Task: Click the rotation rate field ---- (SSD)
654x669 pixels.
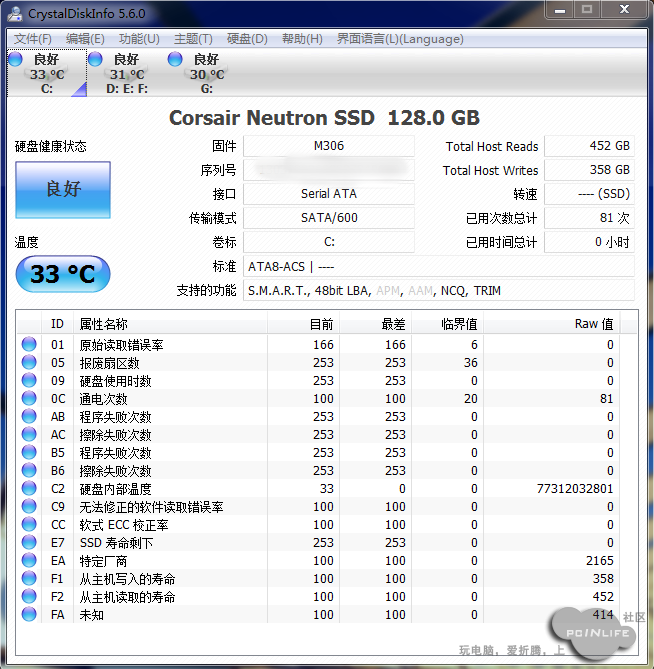Action: pos(589,194)
